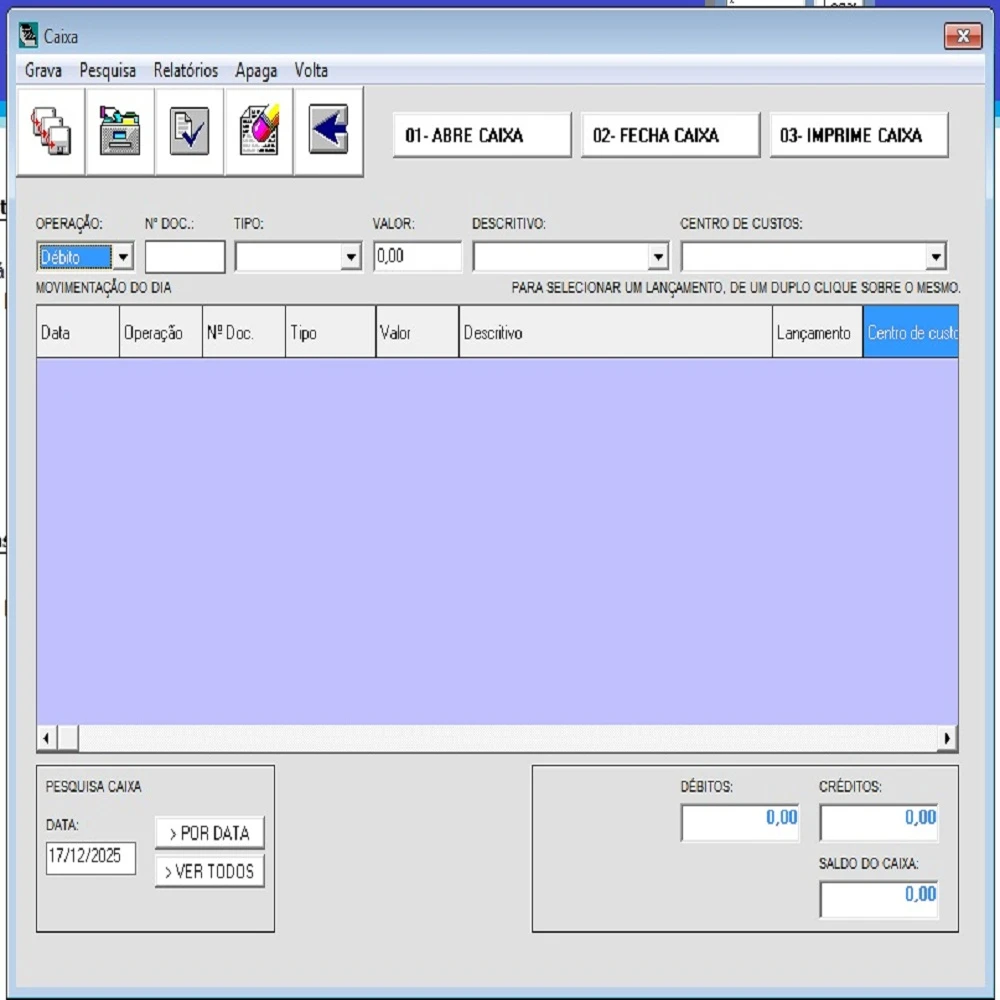Click the Apaga eraser toolbar icon
The image size is (1000, 1000).
click(259, 132)
